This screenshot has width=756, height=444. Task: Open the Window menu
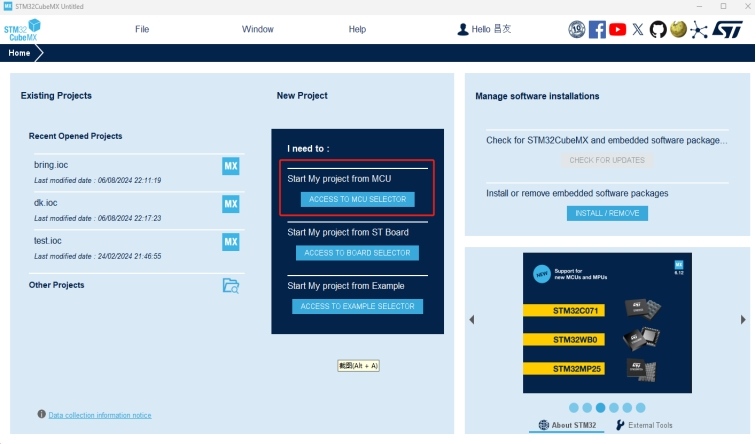[257, 30]
